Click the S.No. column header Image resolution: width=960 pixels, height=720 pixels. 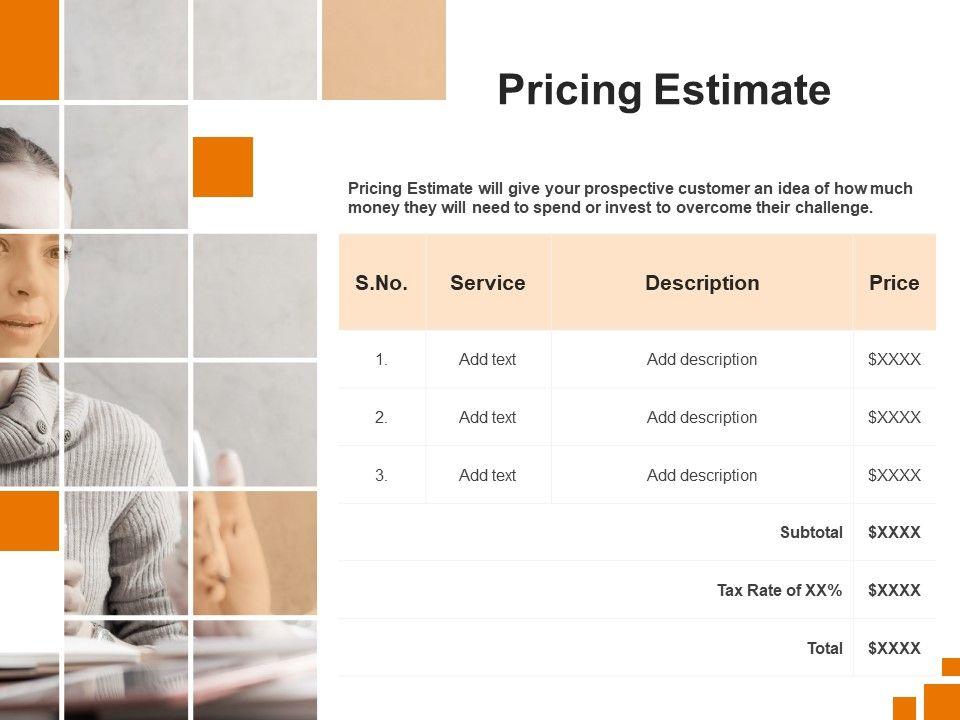tap(381, 283)
